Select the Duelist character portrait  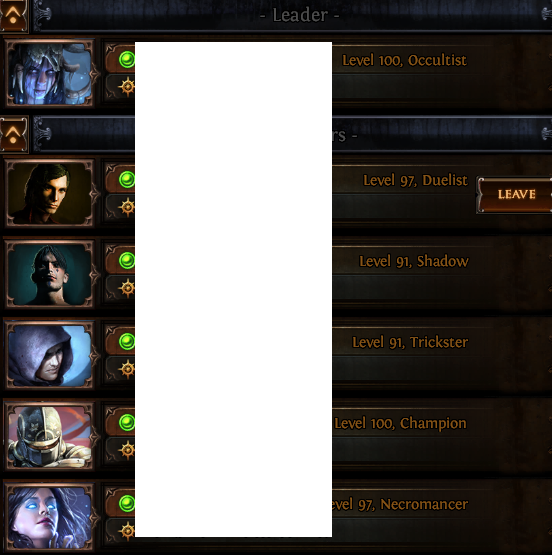(50, 194)
